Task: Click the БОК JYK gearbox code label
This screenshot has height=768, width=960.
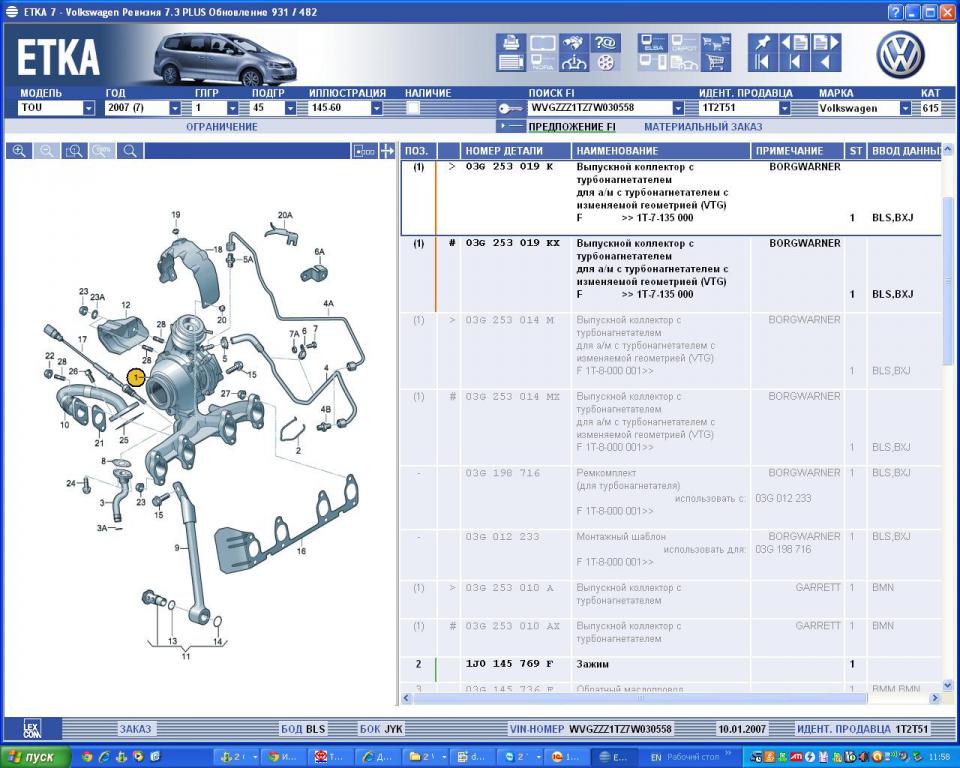Action: coord(381,729)
